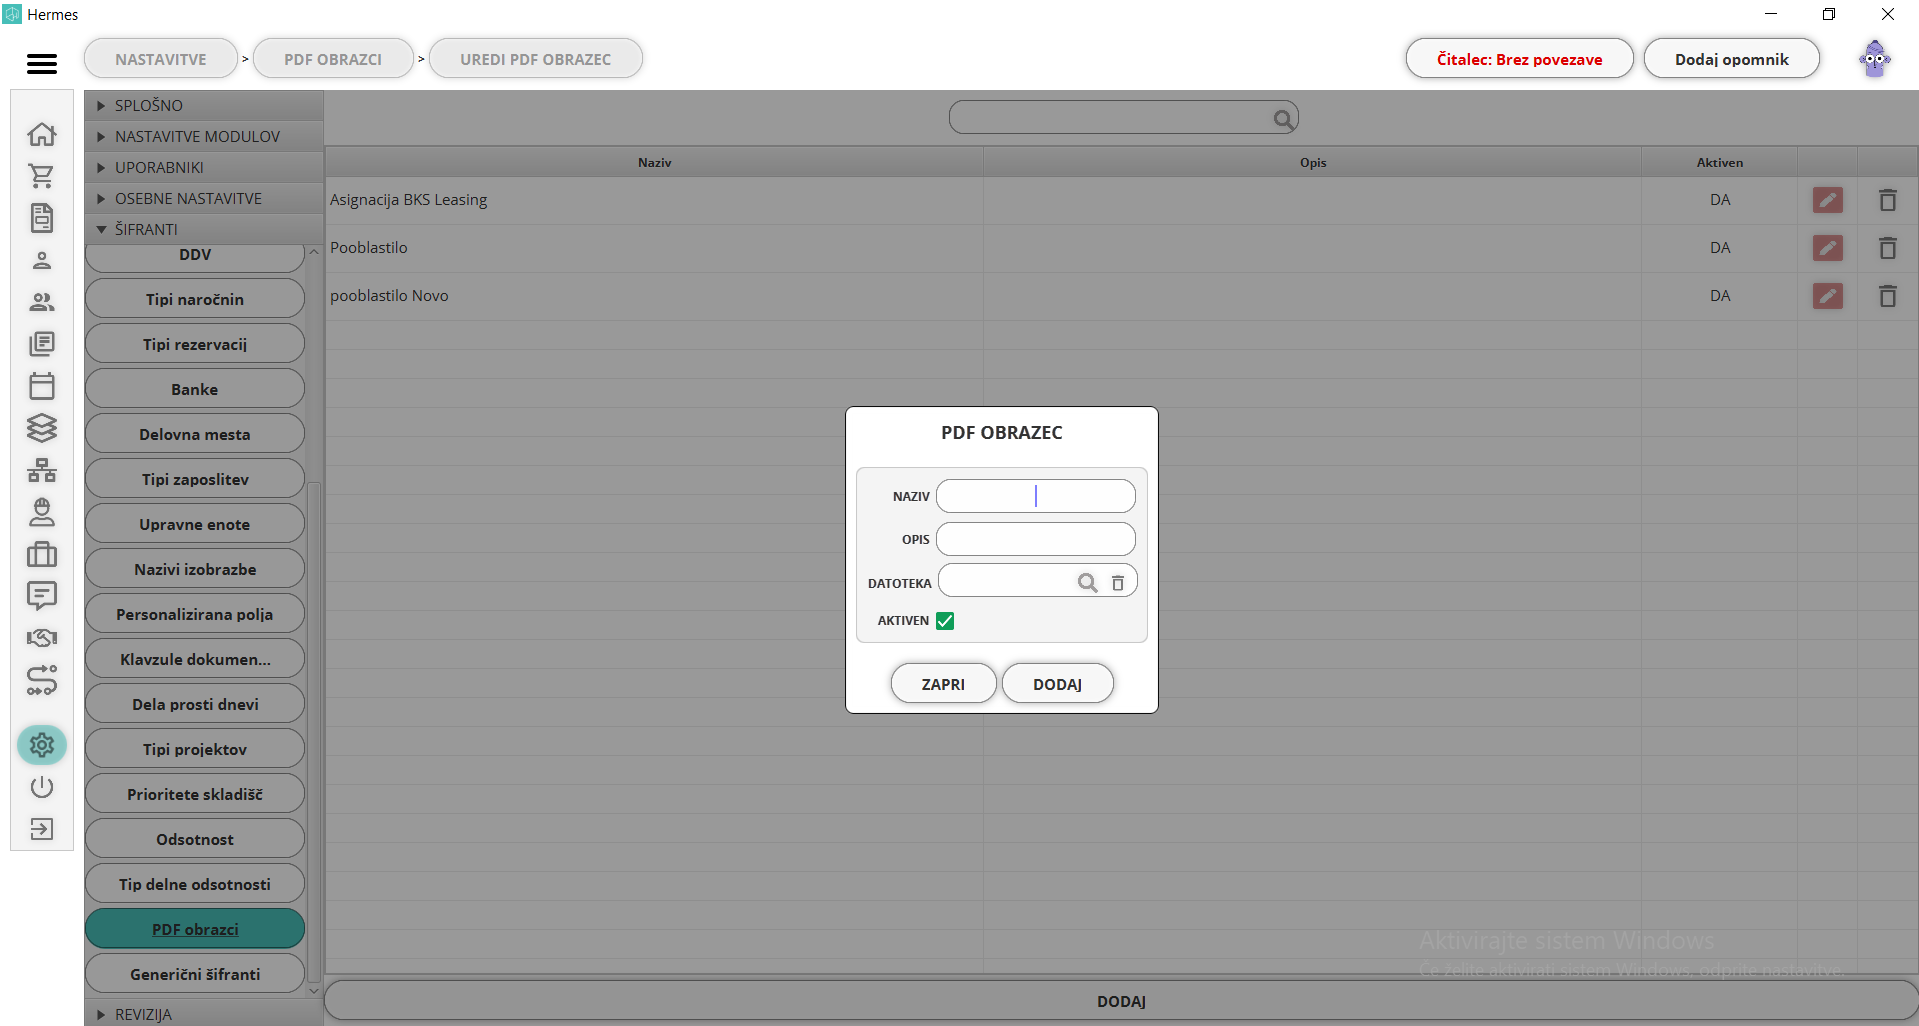Open the handshake sidebar icon
1919x1026 pixels.
click(42, 638)
